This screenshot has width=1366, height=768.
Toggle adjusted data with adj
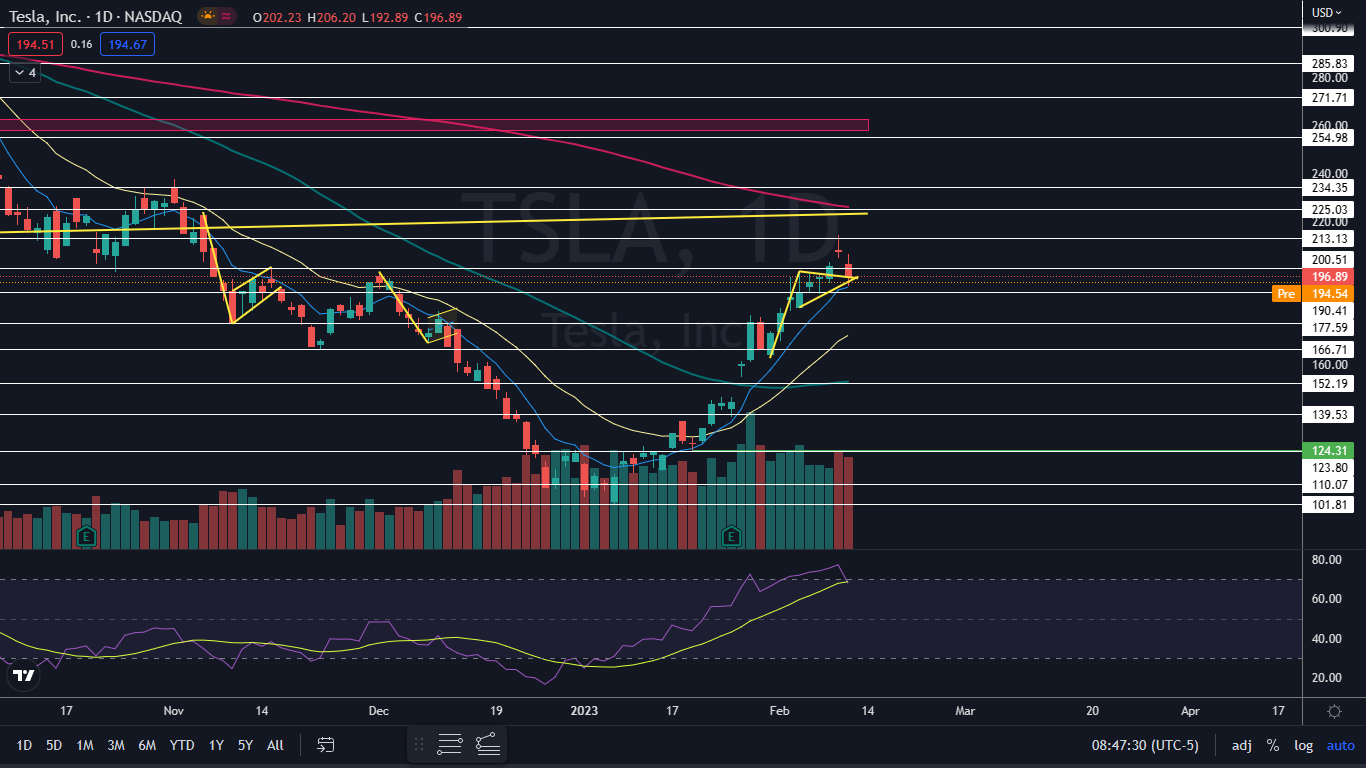pyautogui.click(x=1241, y=745)
